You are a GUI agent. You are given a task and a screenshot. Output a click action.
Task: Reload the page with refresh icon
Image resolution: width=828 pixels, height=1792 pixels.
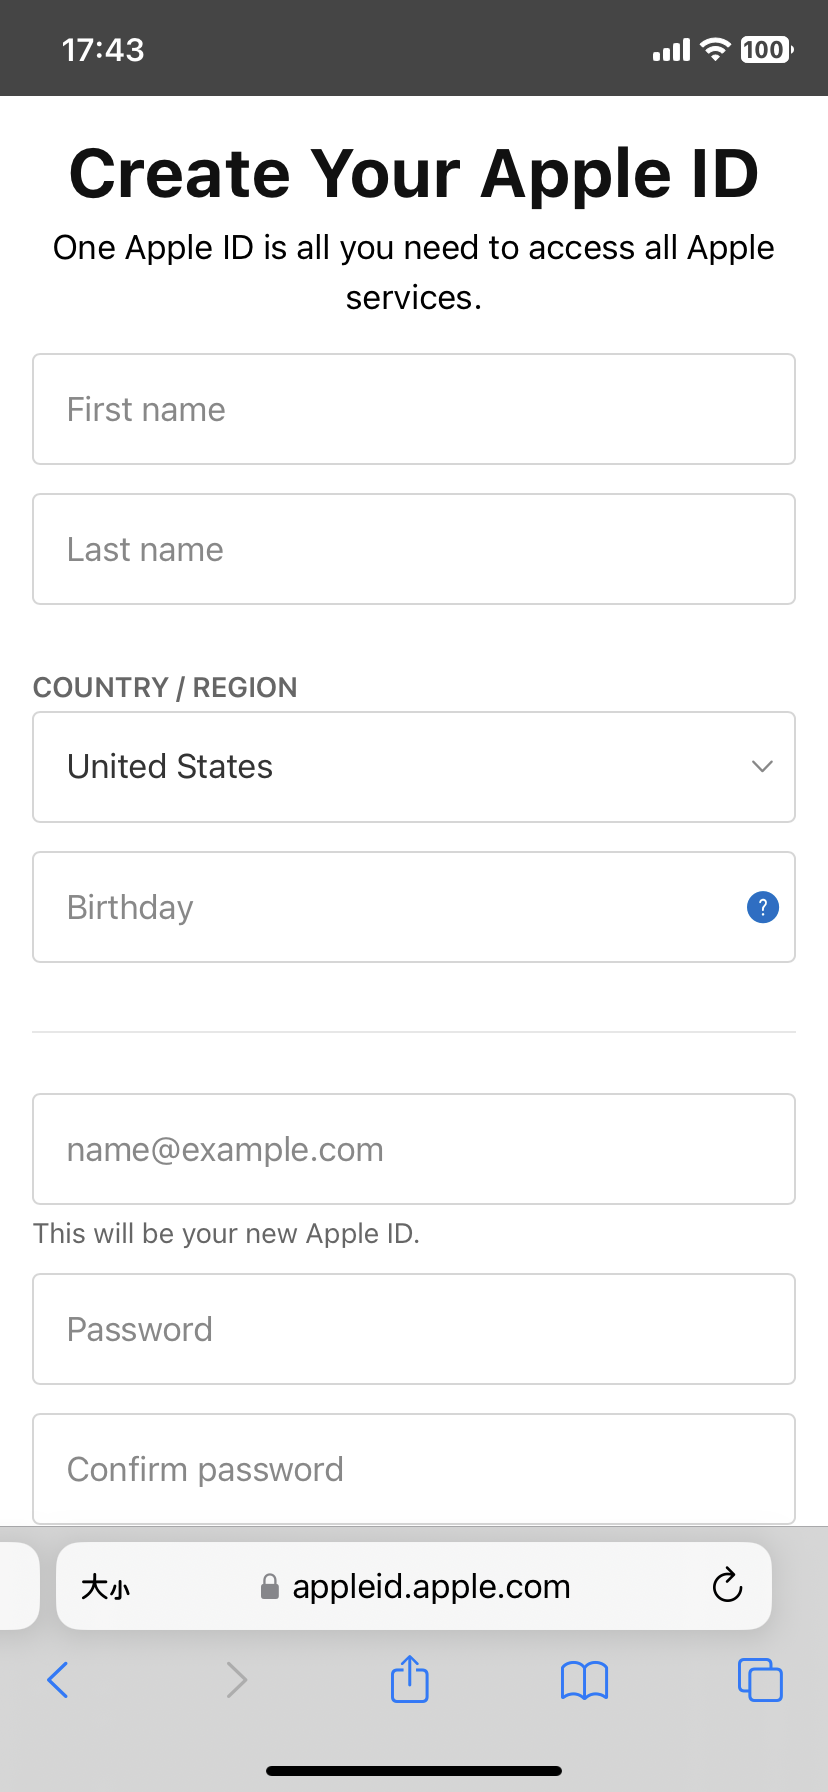(727, 1586)
